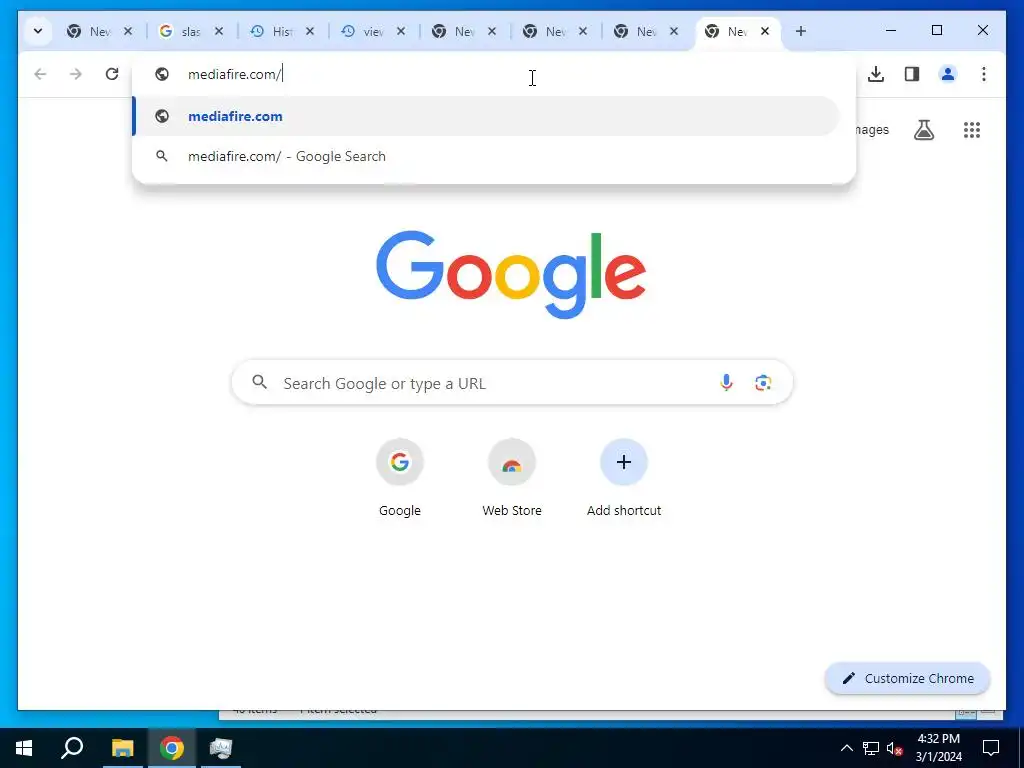Search by image with Google Lens icon

pos(763,383)
